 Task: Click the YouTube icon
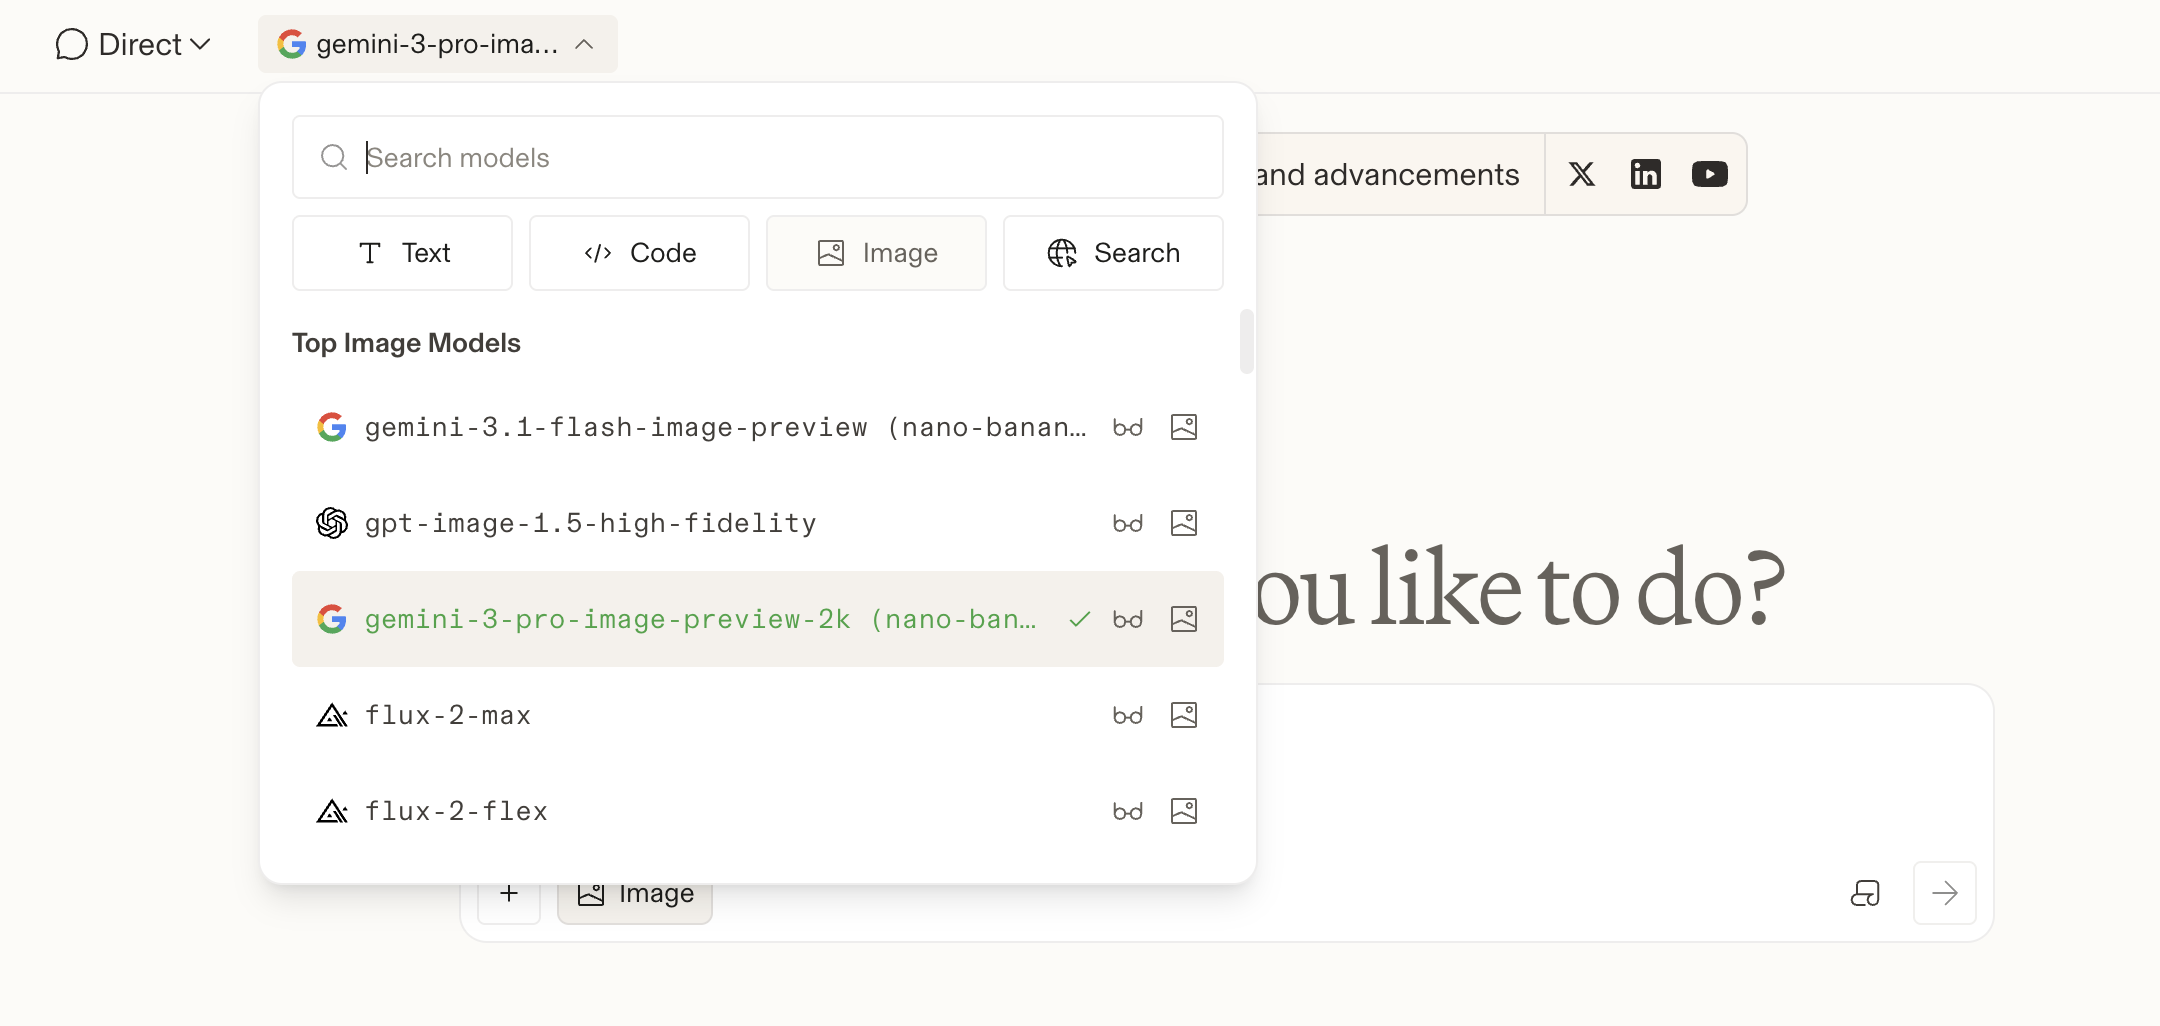pos(1709,174)
